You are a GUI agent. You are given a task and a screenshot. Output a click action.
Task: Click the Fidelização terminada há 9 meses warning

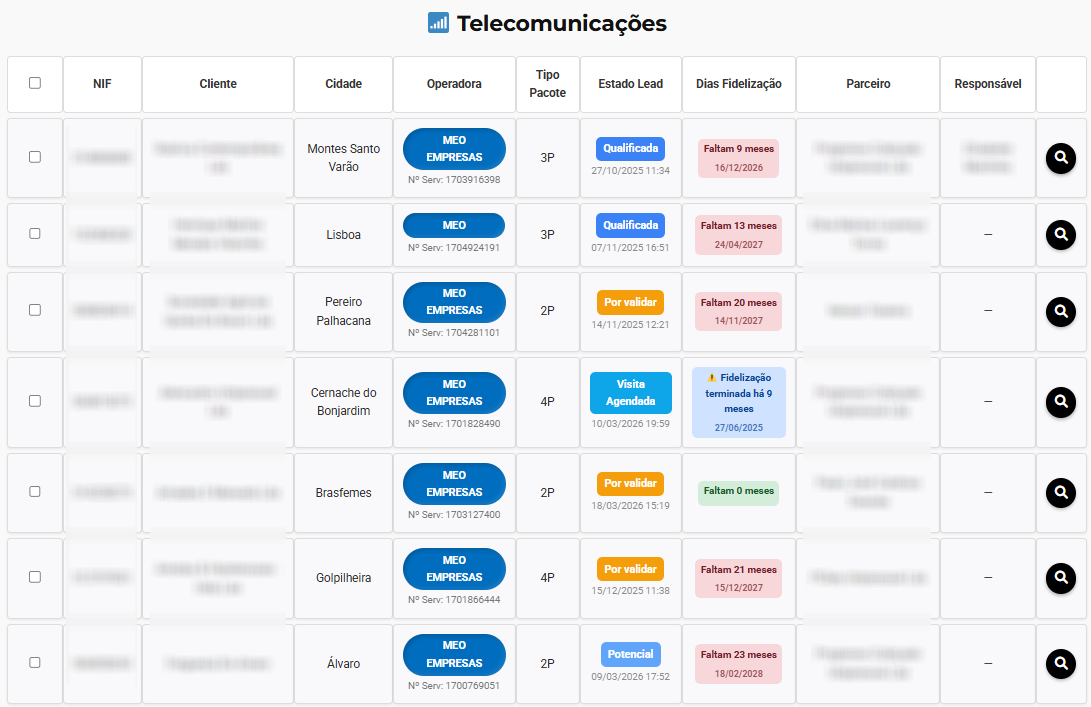point(738,393)
